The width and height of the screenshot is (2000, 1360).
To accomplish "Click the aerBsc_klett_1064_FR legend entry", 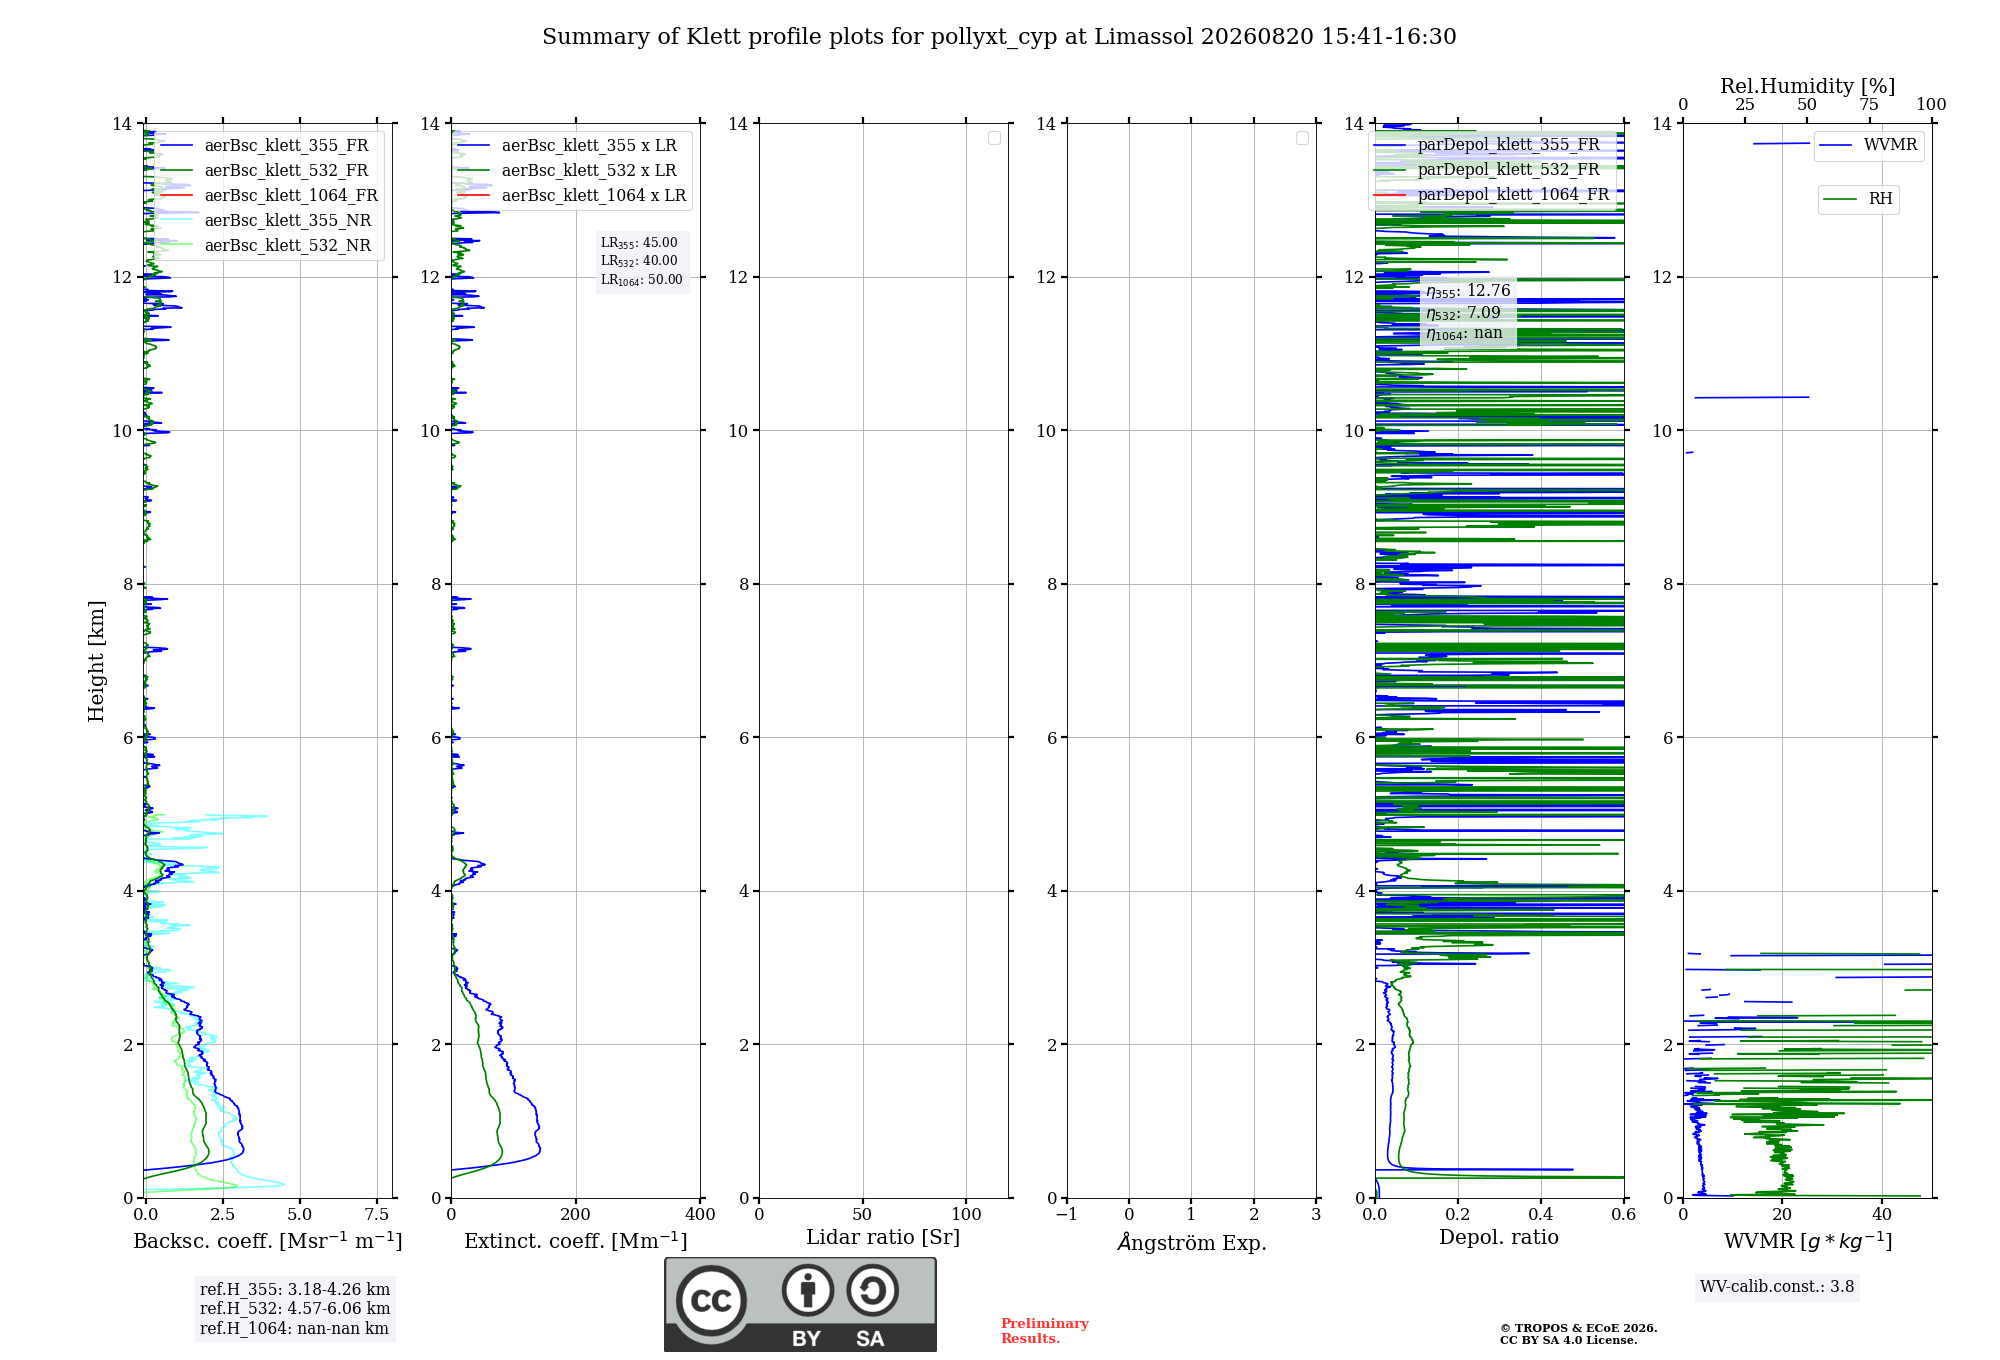I will tap(268, 195).
